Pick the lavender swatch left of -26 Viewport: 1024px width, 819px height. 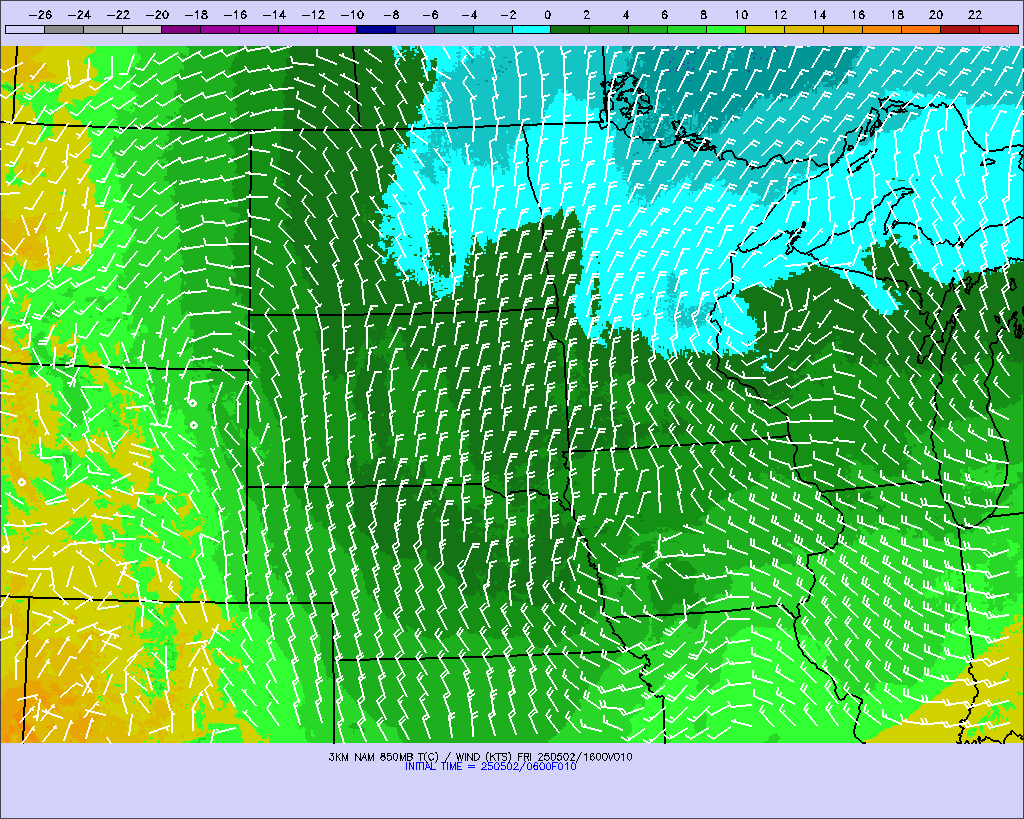(x=25, y=29)
